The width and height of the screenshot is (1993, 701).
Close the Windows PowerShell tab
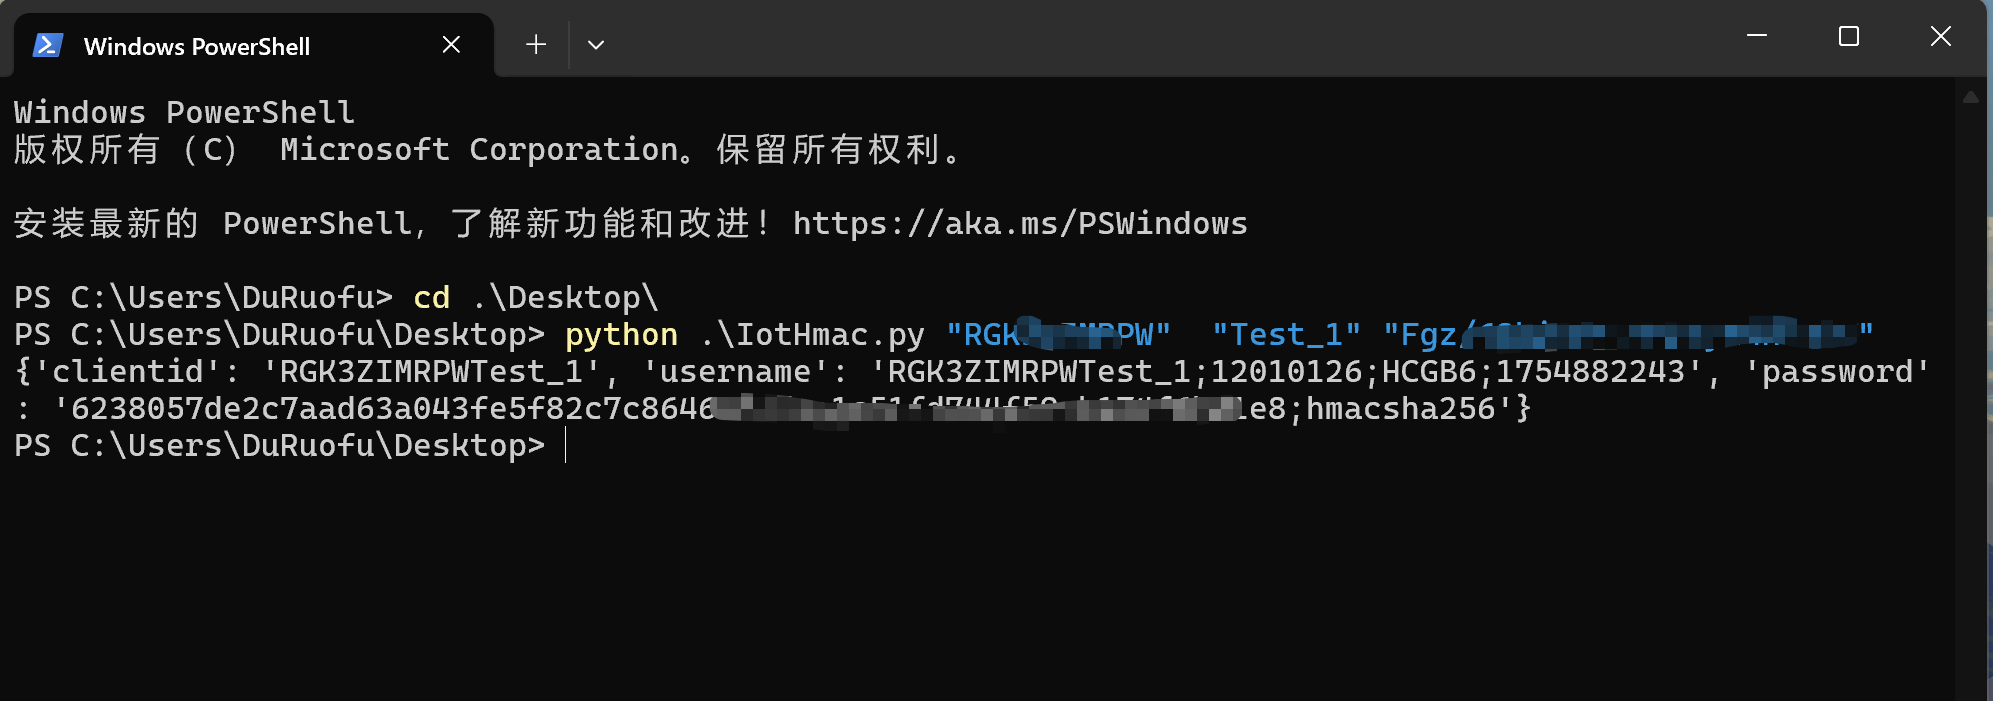pos(451,45)
